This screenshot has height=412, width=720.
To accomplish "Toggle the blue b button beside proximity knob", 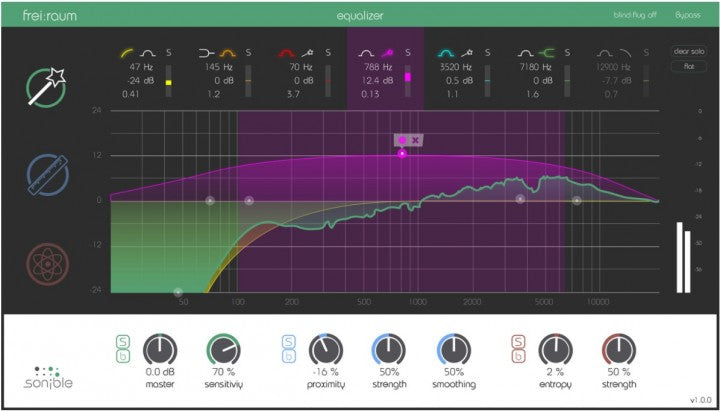I will (x=288, y=354).
